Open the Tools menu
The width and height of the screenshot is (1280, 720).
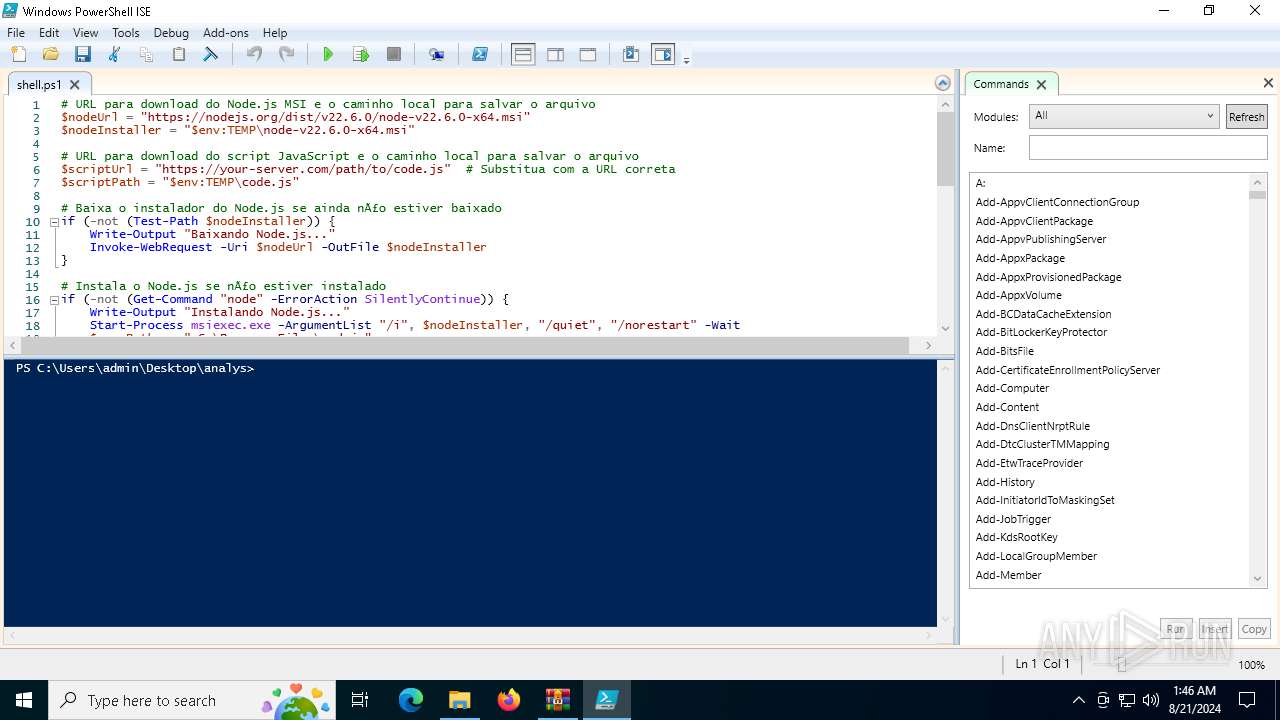[x=126, y=32]
